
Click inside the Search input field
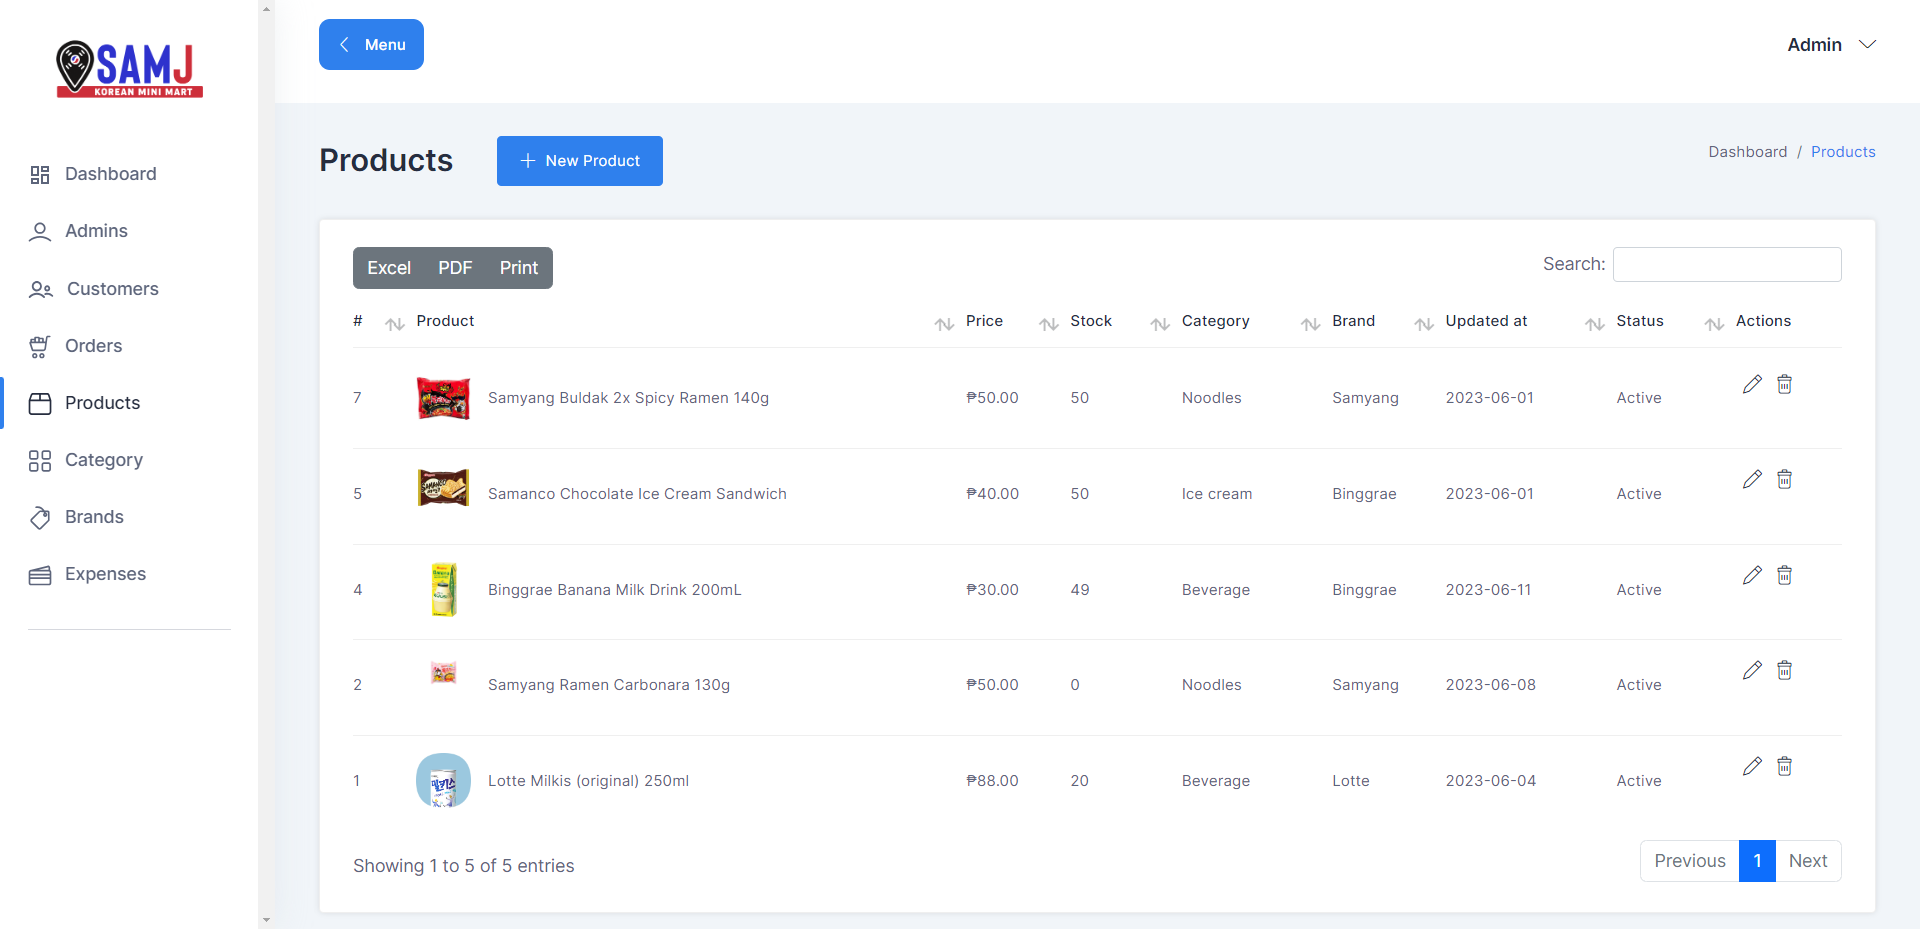(1727, 264)
